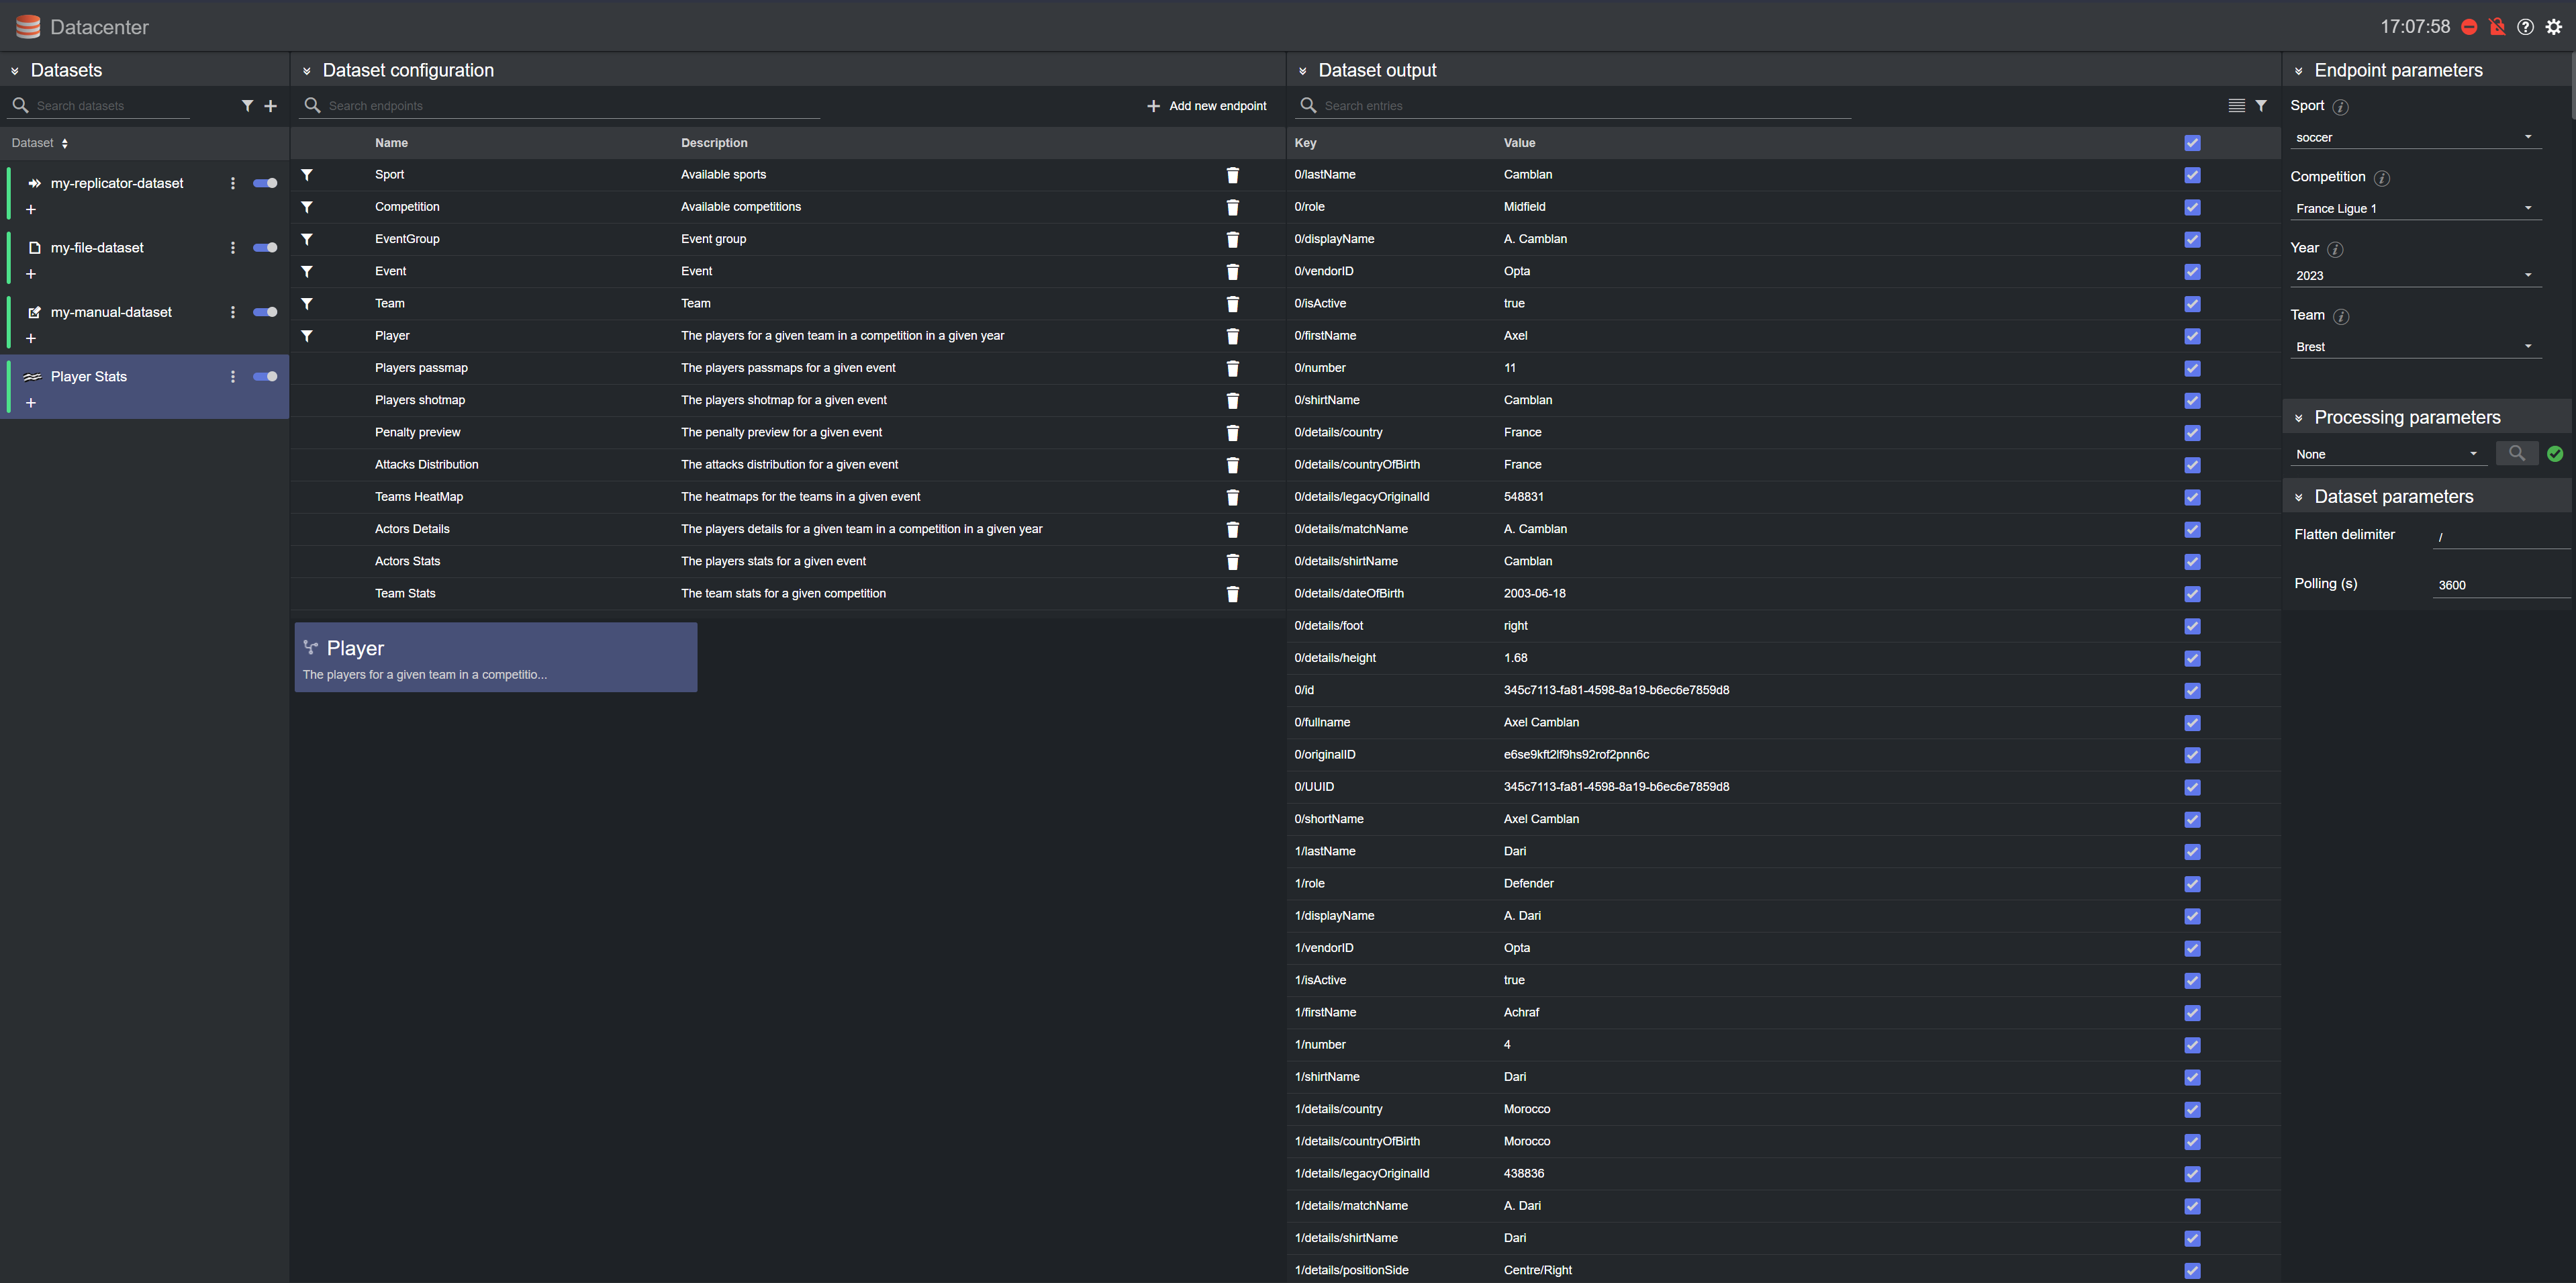The height and width of the screenshot is (1283, 2576).
Task: Sort by the Dataset column header
Action: click(40, 143)
